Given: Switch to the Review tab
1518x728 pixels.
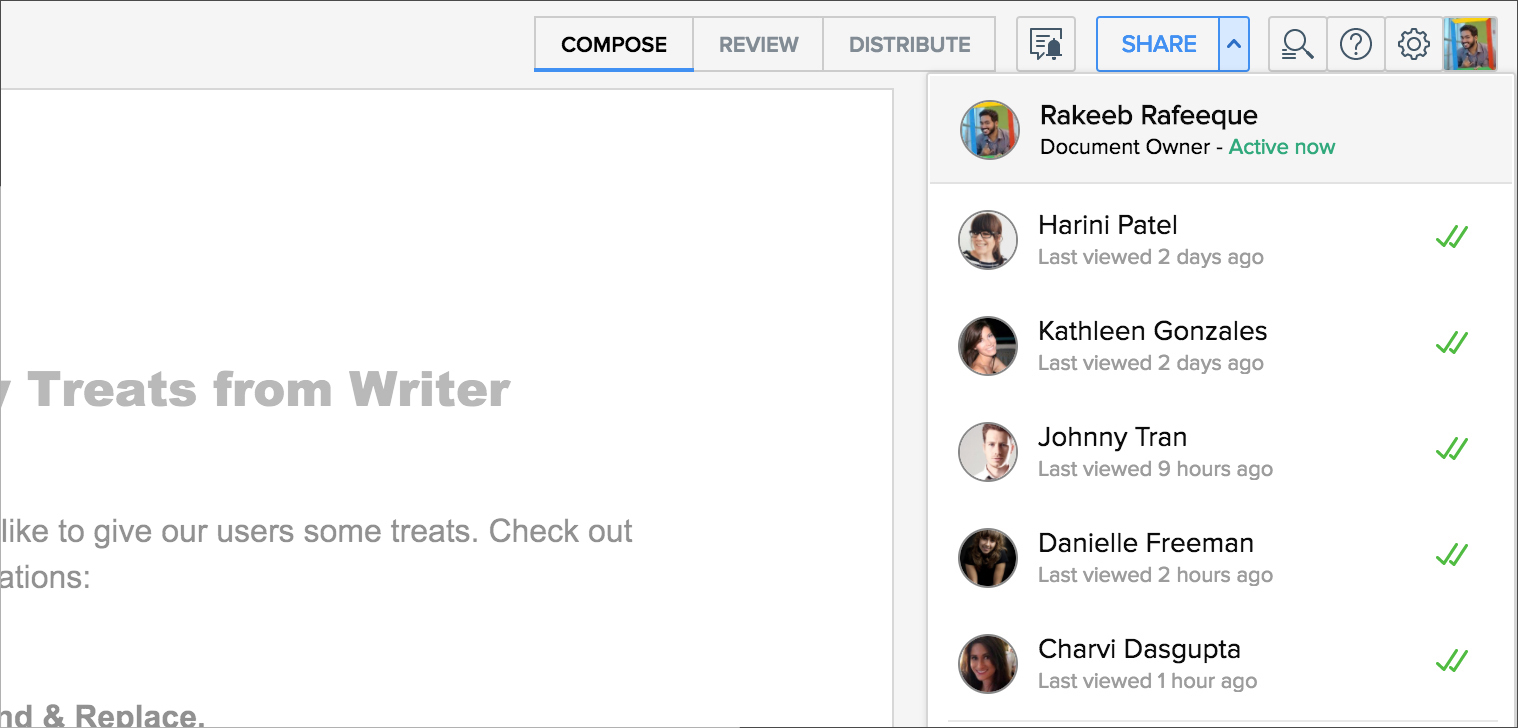Looking at the screenshot, I should (758, 45).
